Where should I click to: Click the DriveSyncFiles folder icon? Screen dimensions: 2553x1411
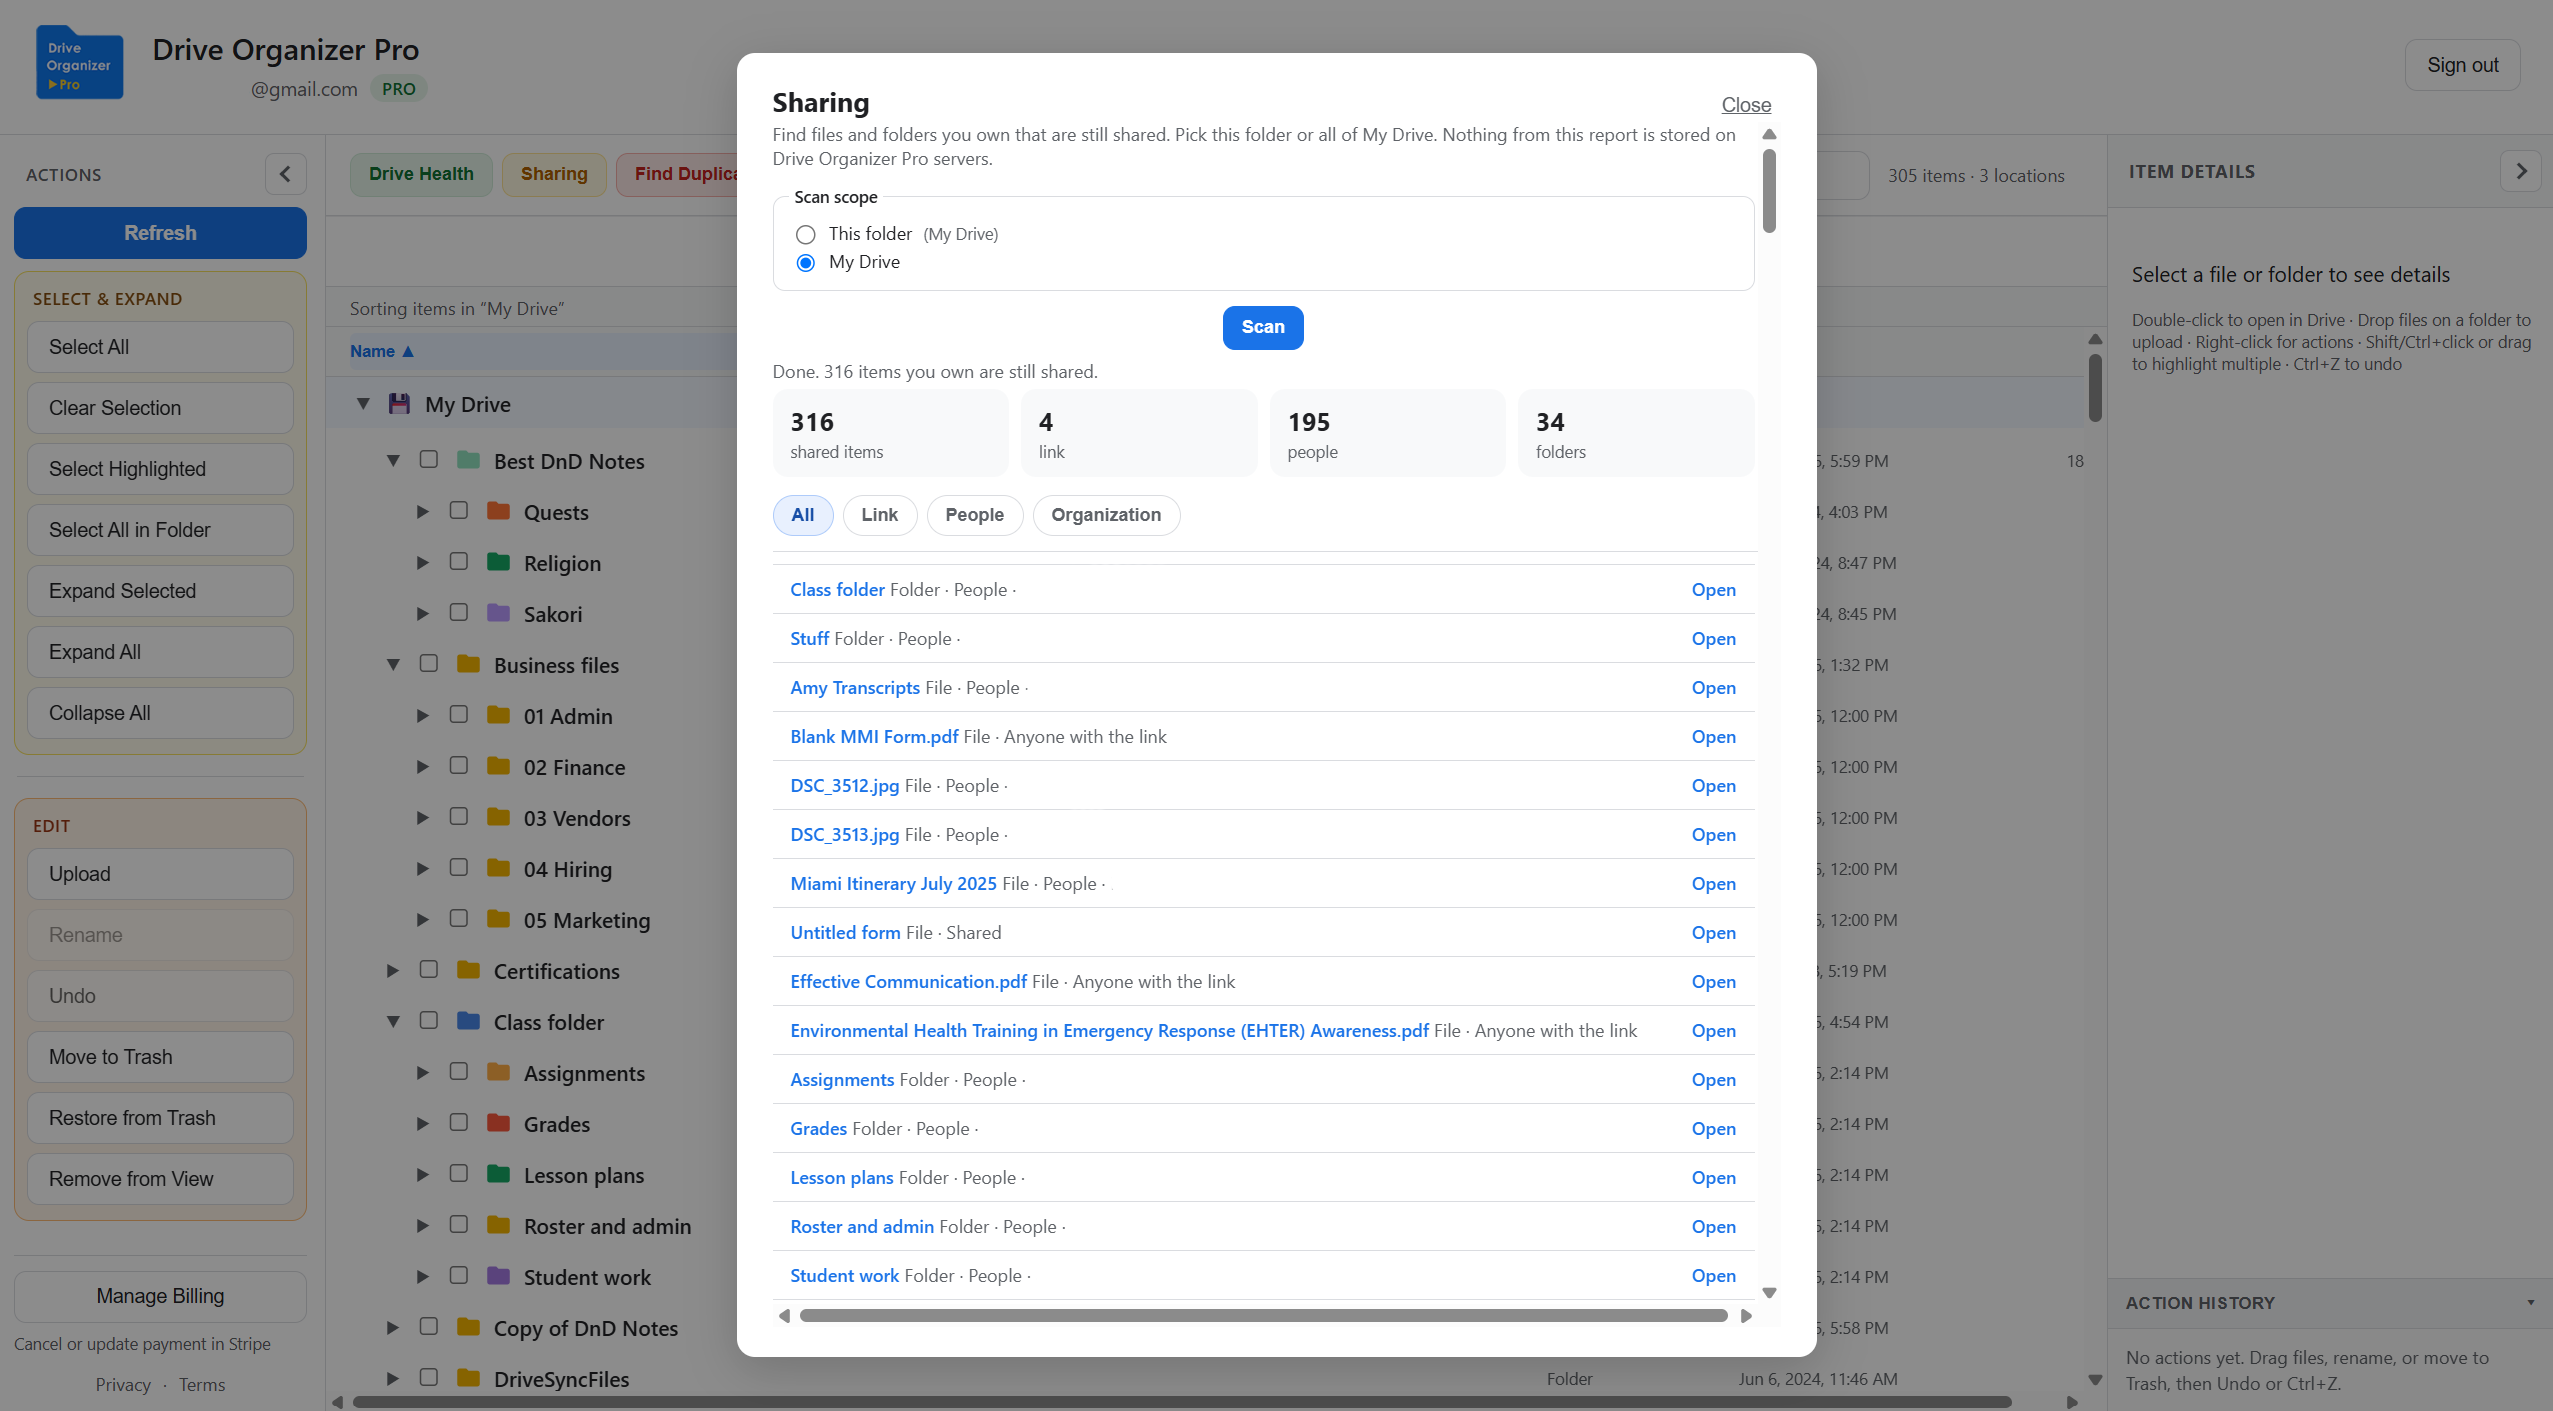click(468, 1378)
